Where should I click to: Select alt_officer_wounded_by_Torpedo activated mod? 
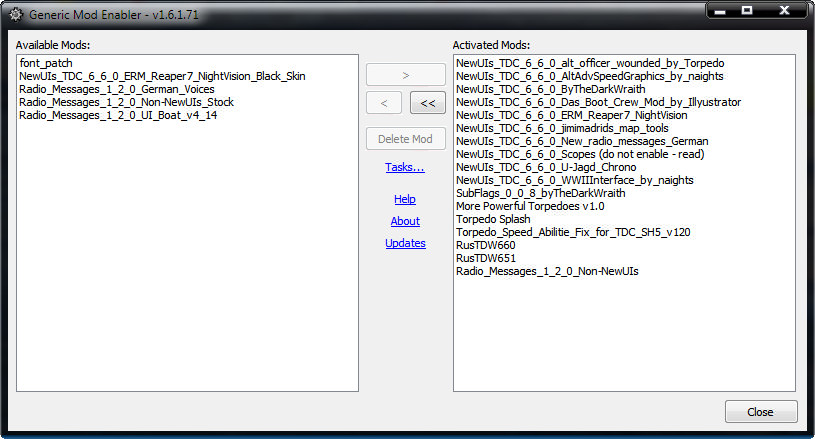pyautogui.click(x=590, y=63)
